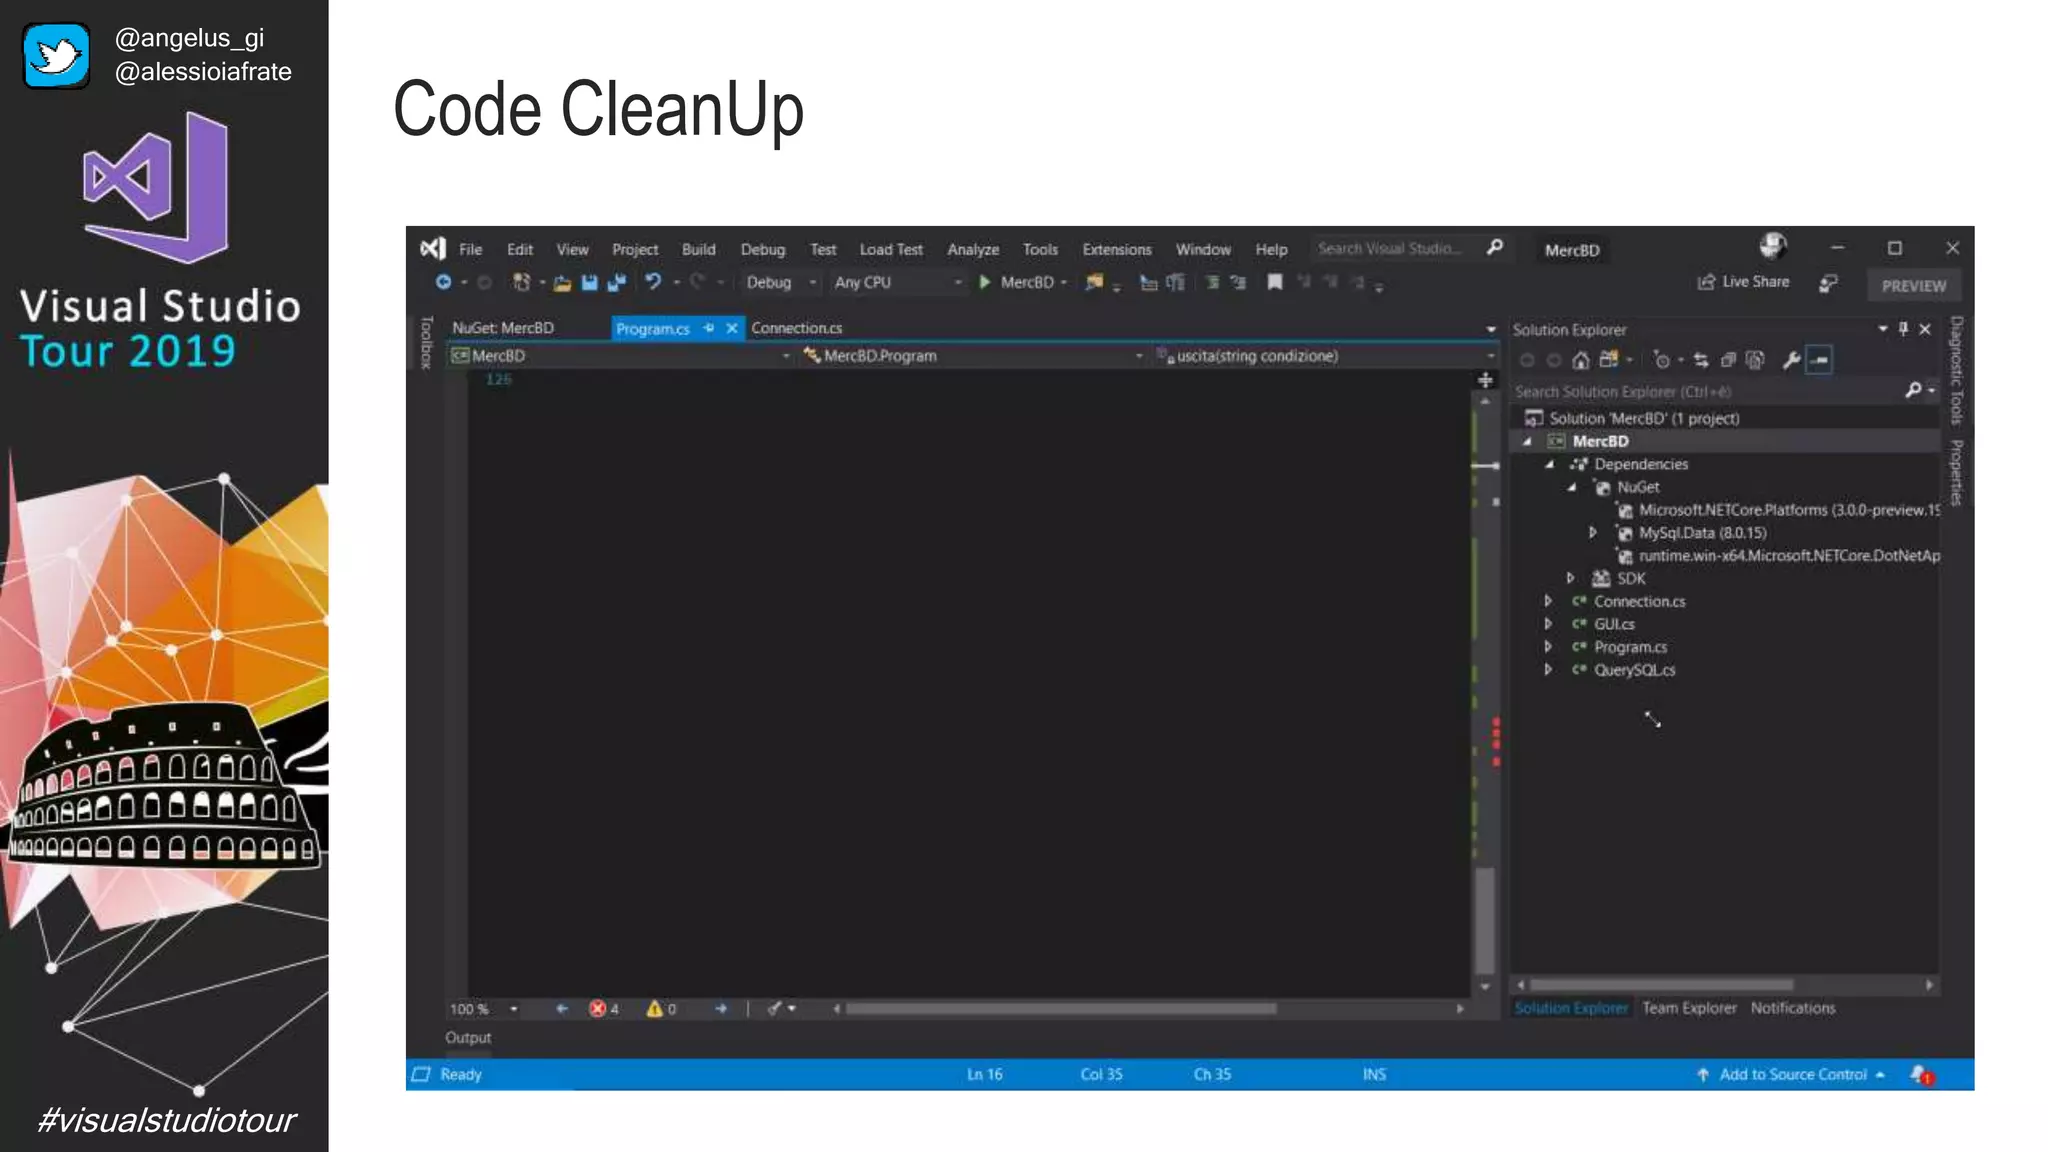Click the New Project toolbar icon
Viewport: 2048px width, 1152px height.
point(521,283)
